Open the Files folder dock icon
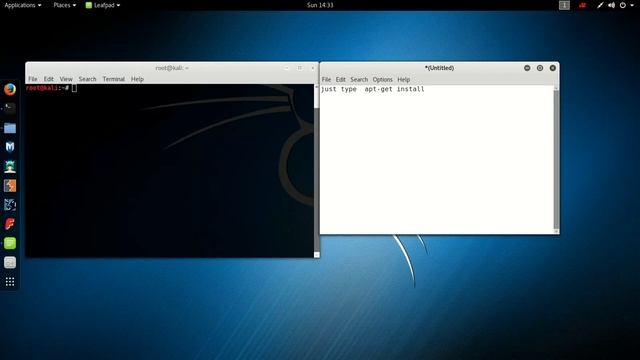The height and width of the screenshot is (360, 640). pyautogui.click(x=10, y=128)
